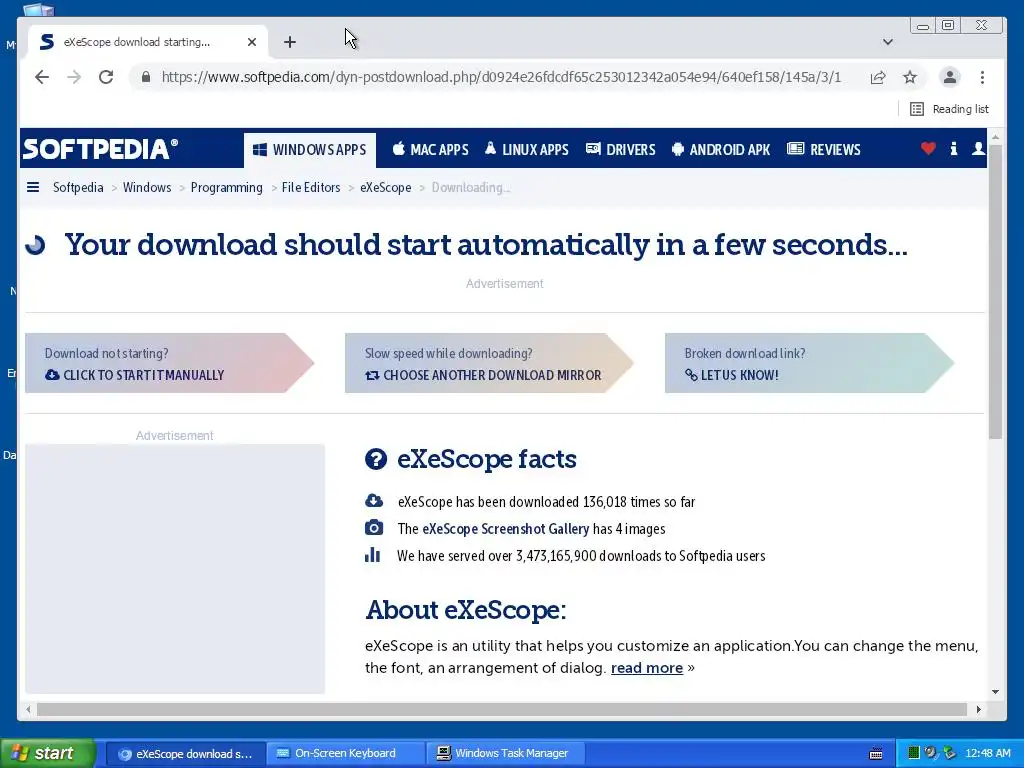Expand the tab search chevron

click(888, 42)
